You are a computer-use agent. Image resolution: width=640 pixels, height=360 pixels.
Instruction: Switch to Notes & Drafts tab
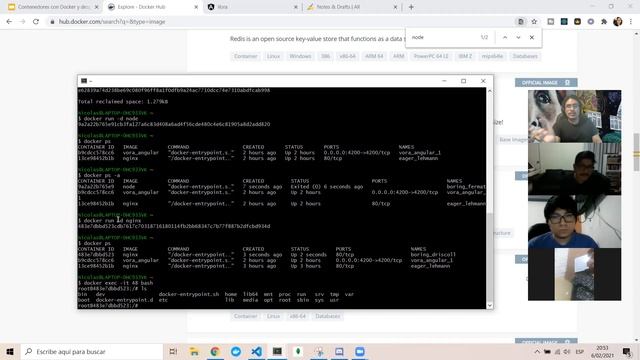351,7
